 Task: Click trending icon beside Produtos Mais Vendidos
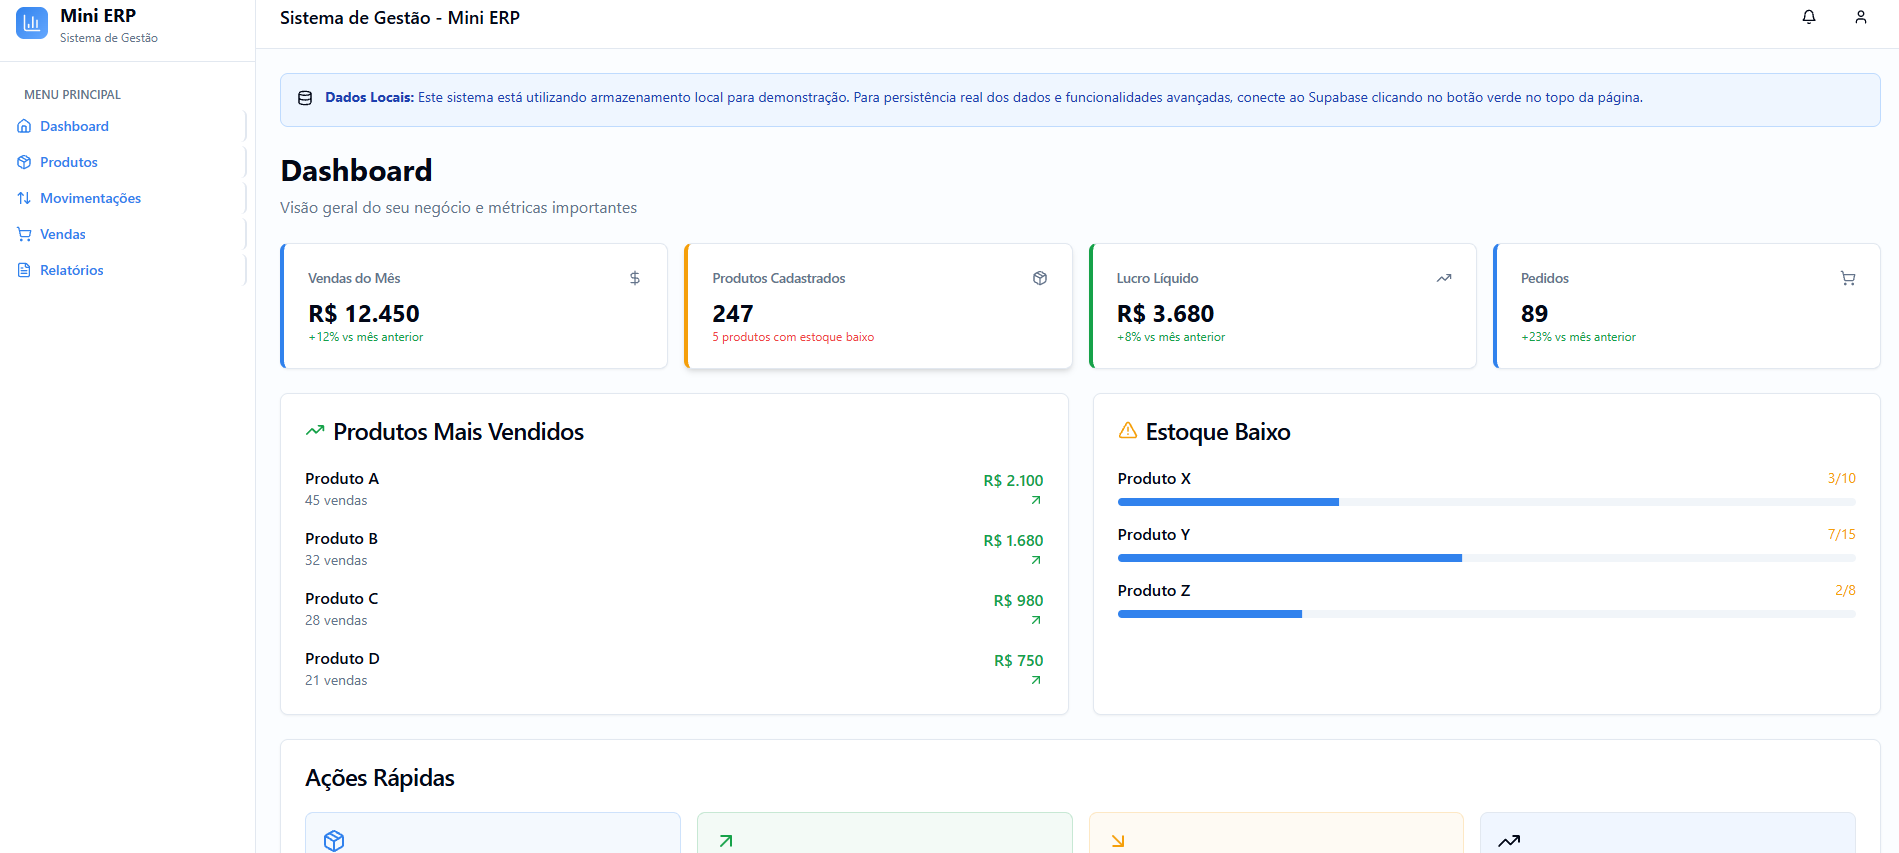[x=315, y=431]
